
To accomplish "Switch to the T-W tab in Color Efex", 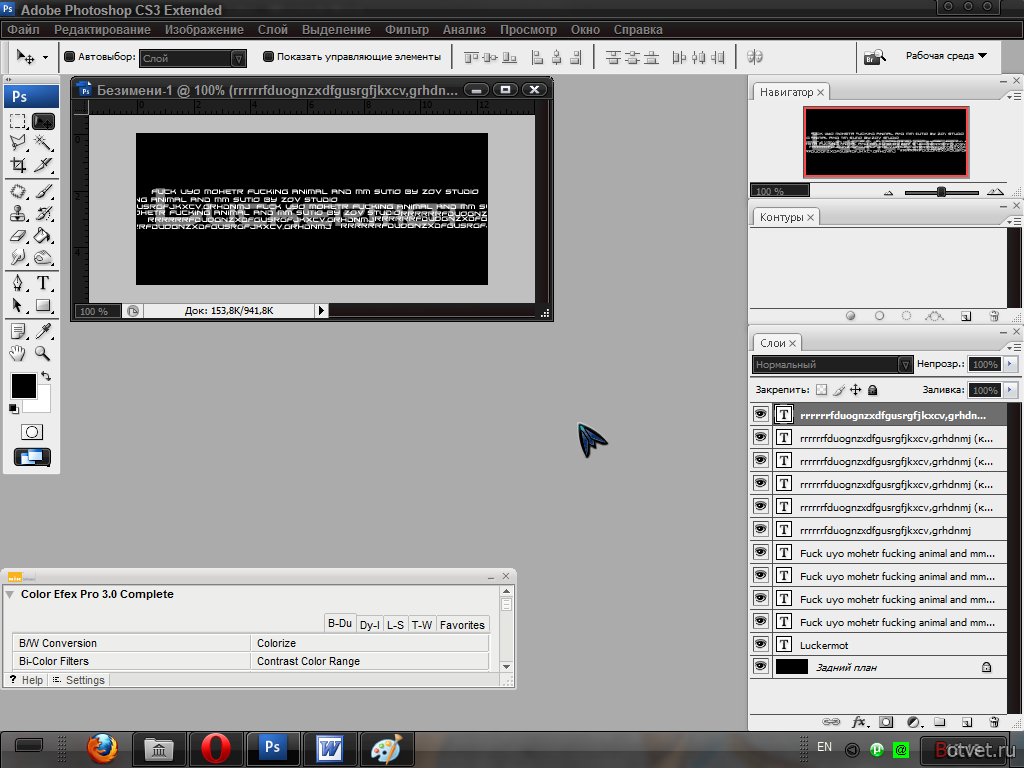I will pyautogui.click(x=422, y=624).
